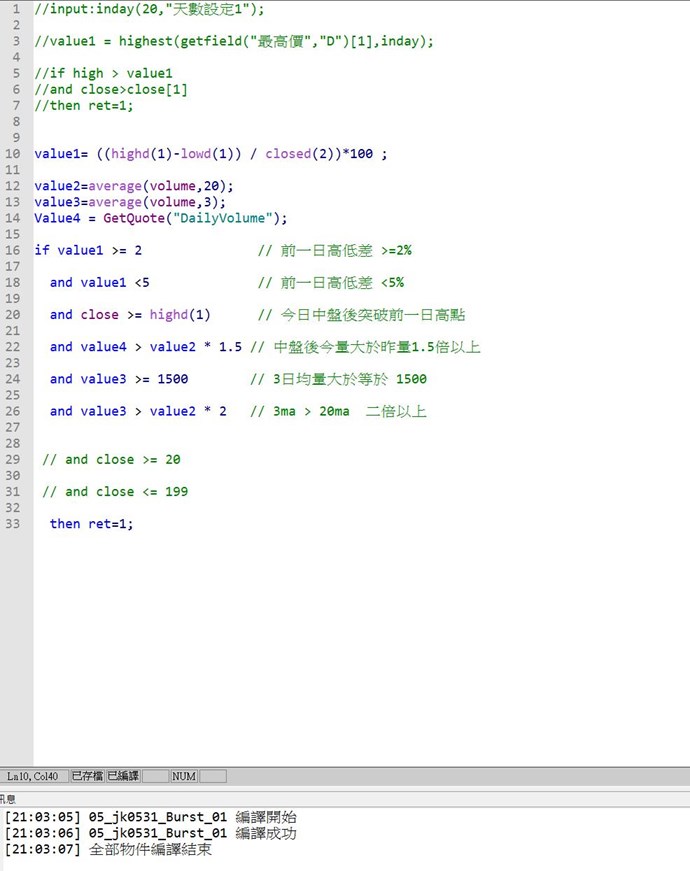Click the 'and close >= highd(1)' condition
The image size is (690, 871).
[130, 314]
